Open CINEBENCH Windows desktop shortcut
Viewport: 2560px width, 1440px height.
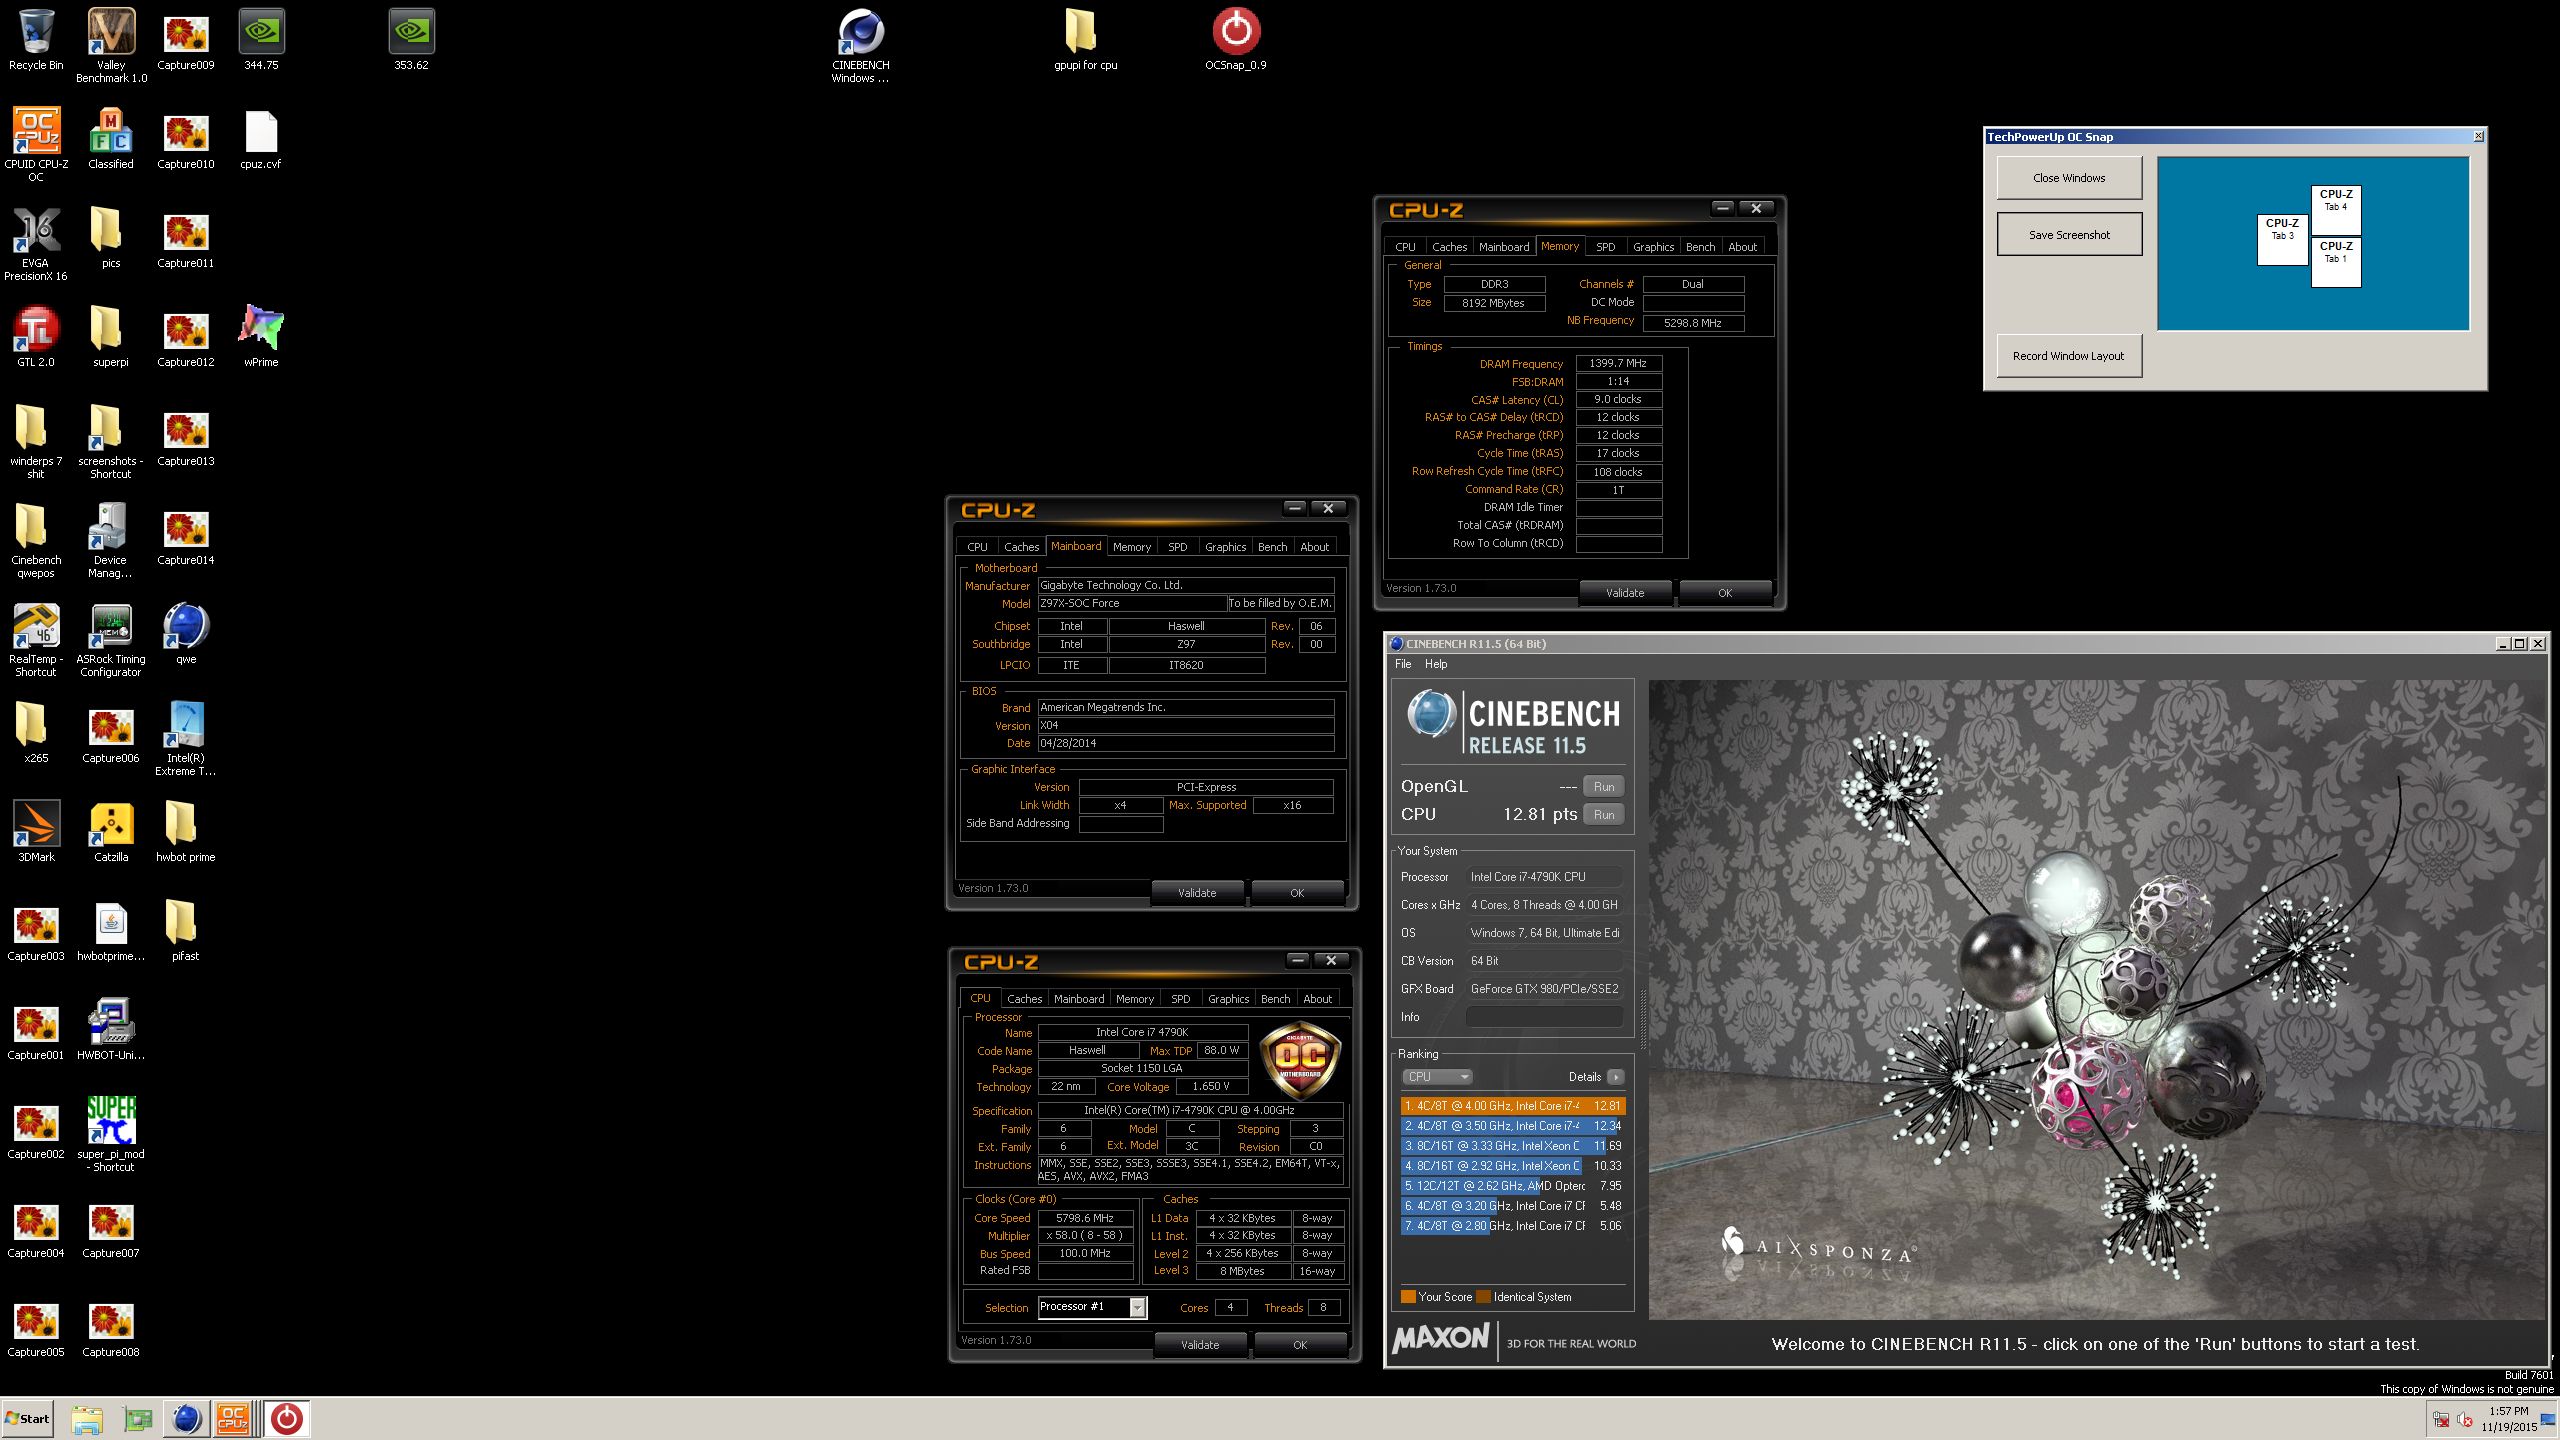(861, 45)
